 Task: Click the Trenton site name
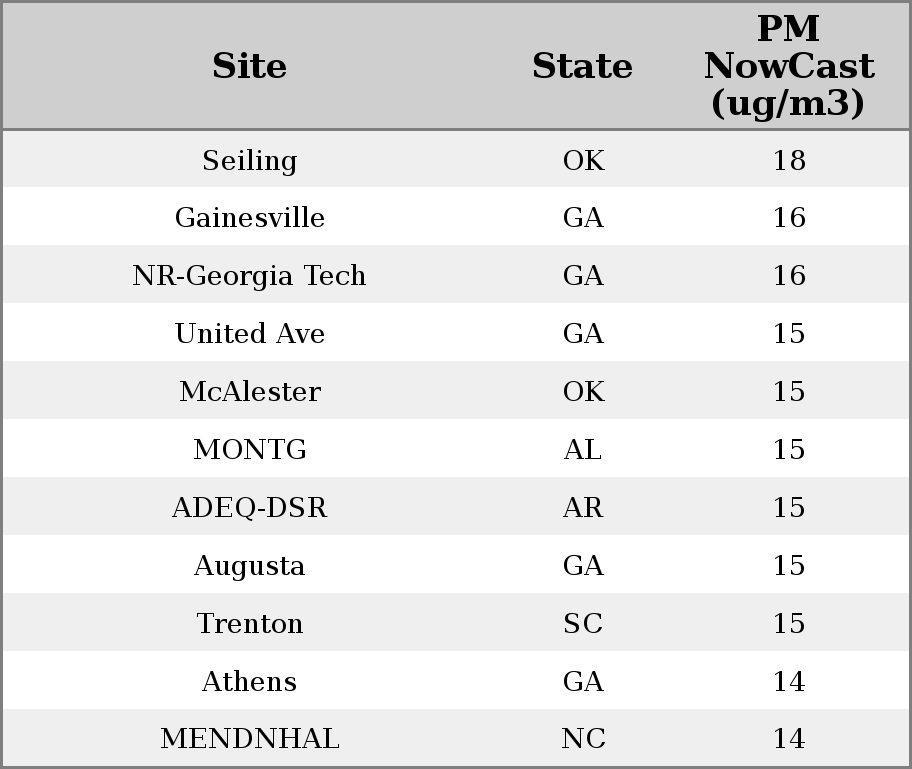click(250, 624)
